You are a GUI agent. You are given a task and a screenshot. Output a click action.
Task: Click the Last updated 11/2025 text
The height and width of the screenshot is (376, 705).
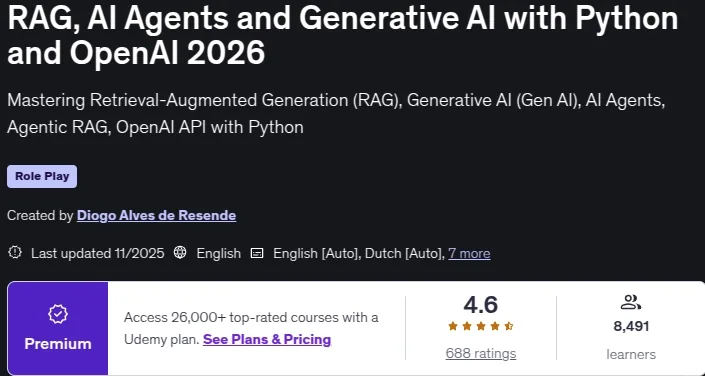(x=98, y=254)
